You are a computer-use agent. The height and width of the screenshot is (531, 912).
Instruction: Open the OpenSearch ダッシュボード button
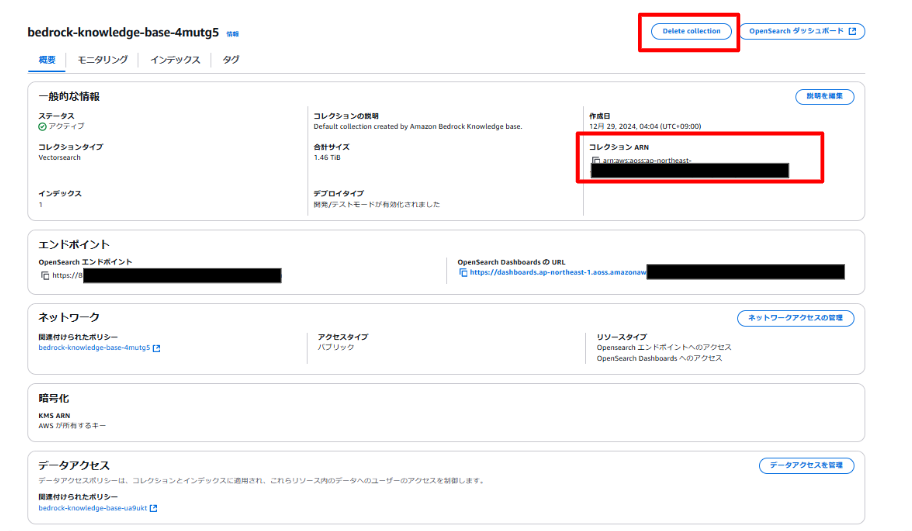click(x=802, y=31)
